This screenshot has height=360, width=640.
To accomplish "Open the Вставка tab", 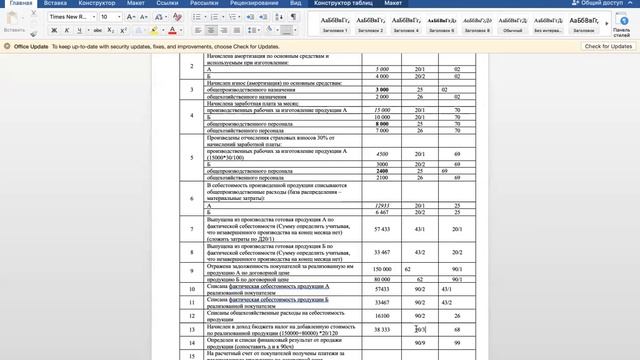I will 55,3.
